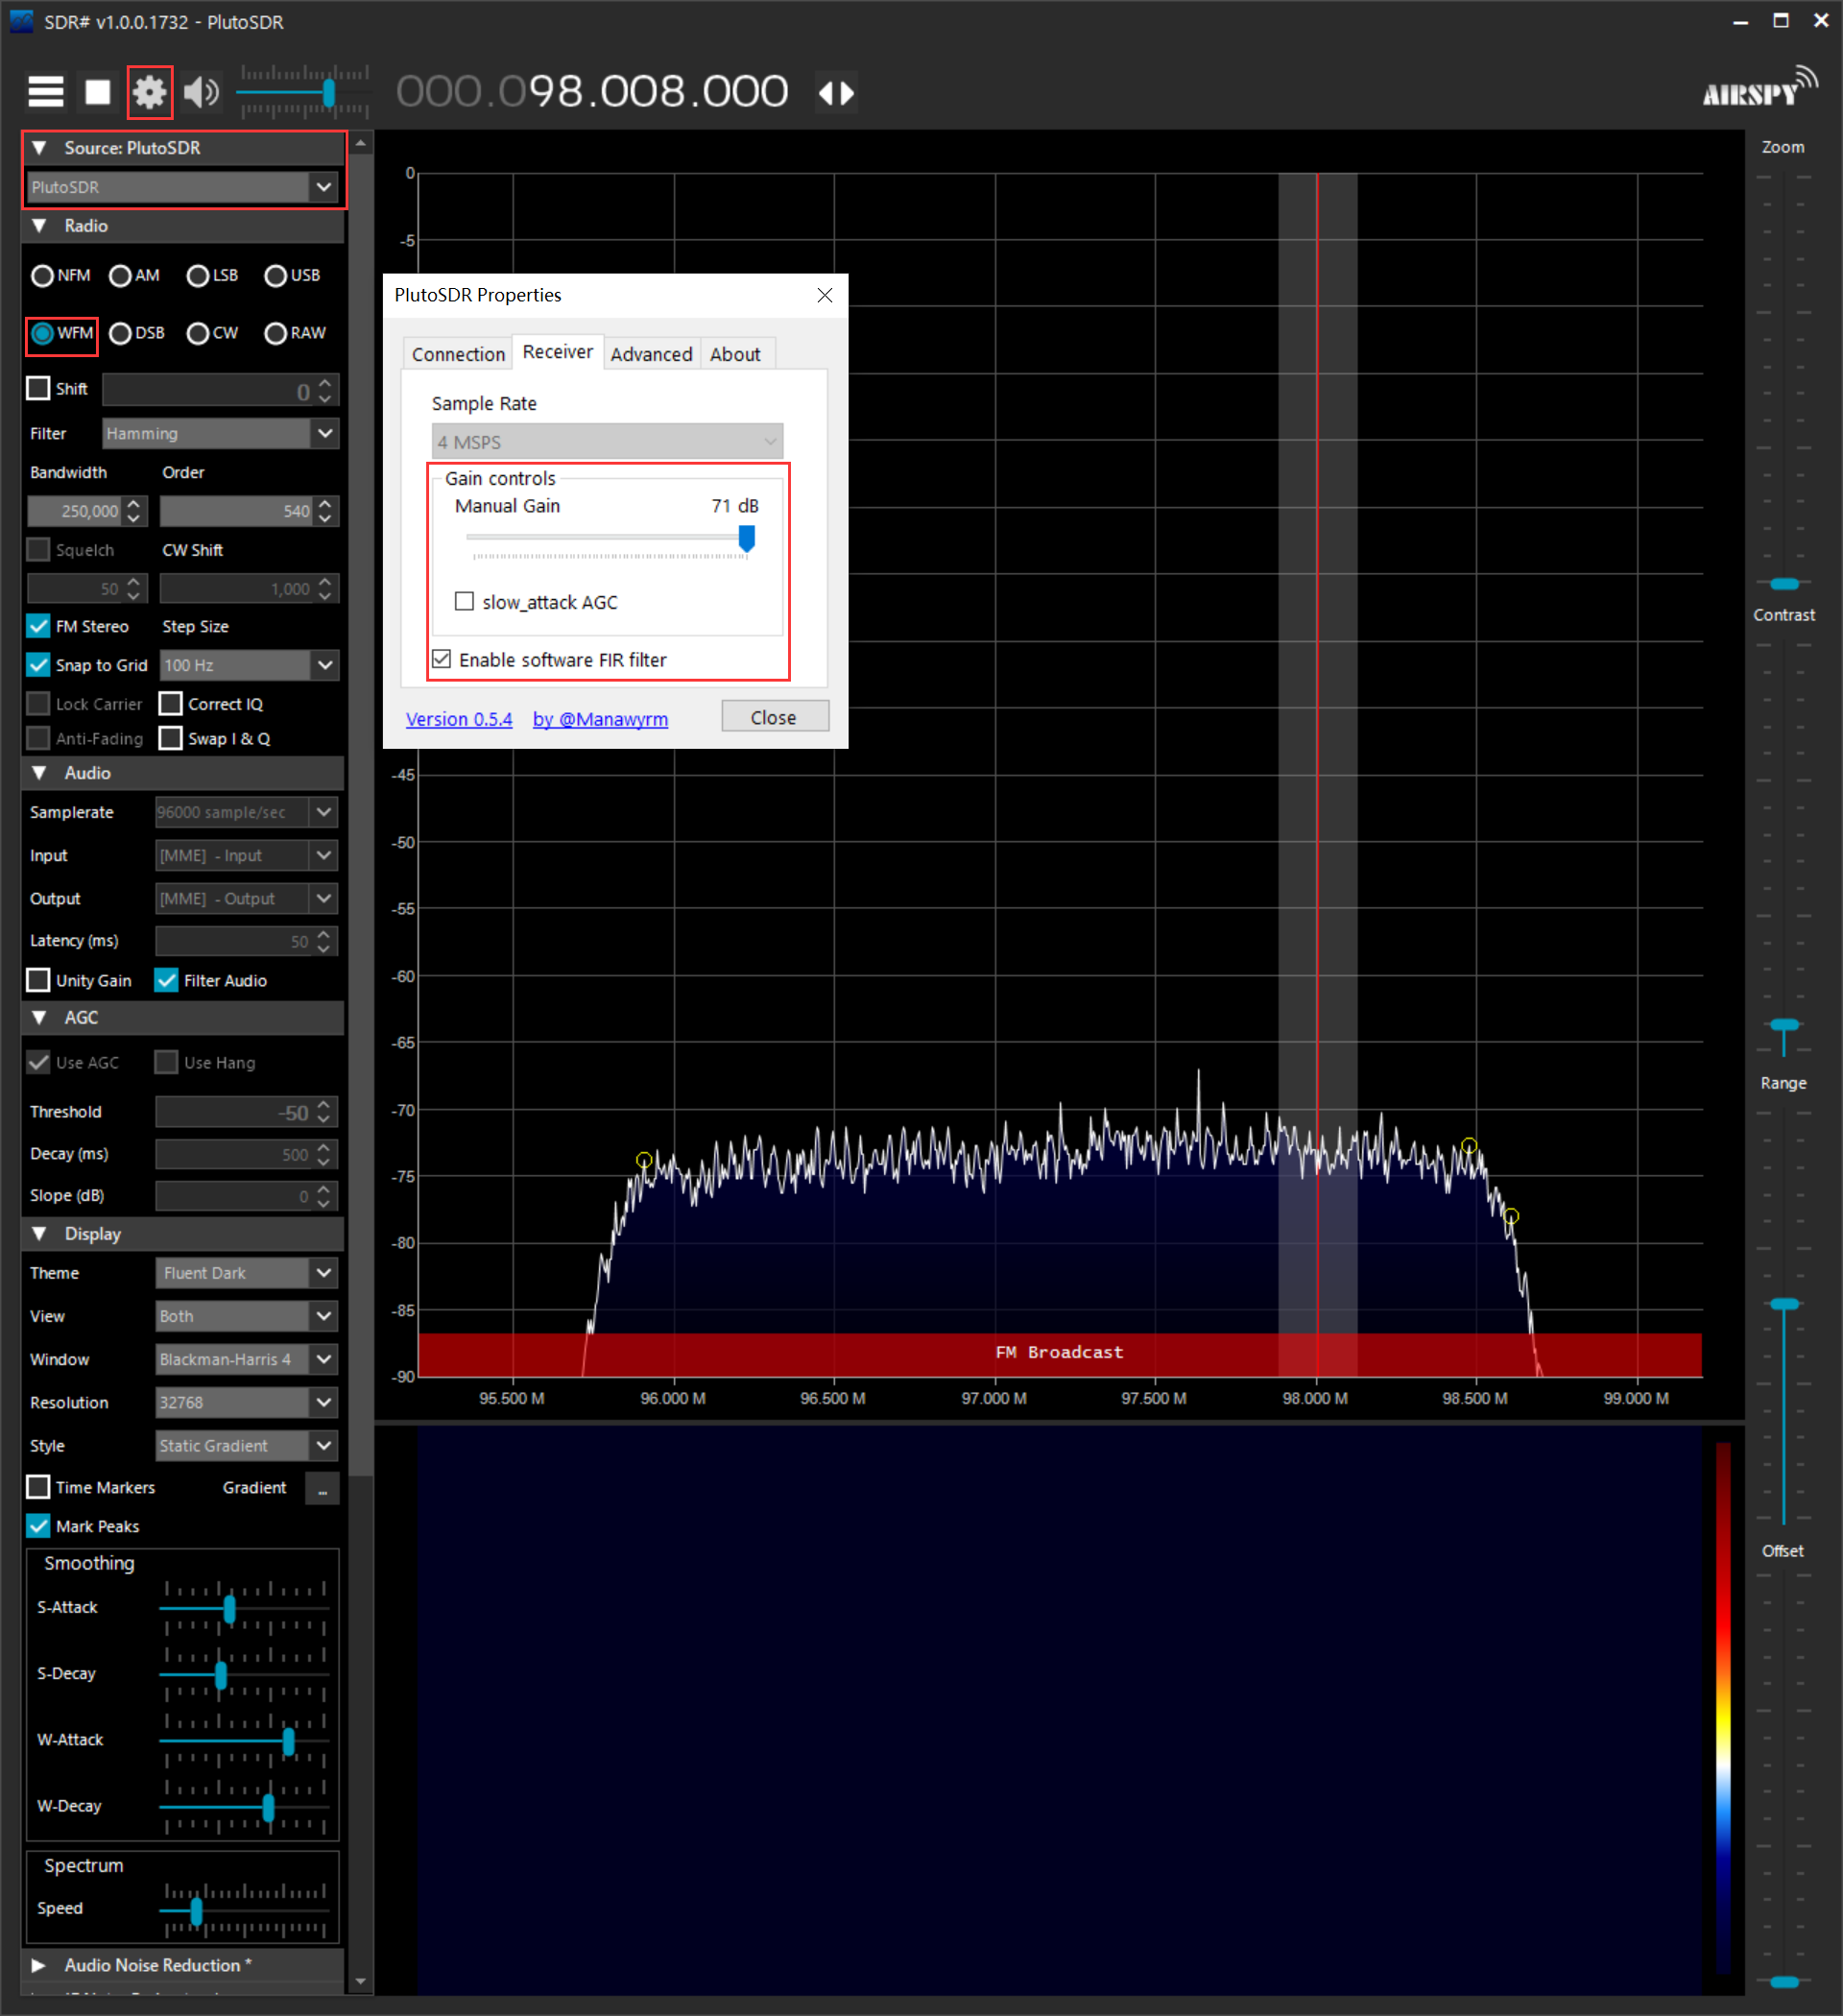This screenshot has height=2016, width=1843.
Task: Close the PlutoSDR Properties dialog
Action: pos(825,295)
